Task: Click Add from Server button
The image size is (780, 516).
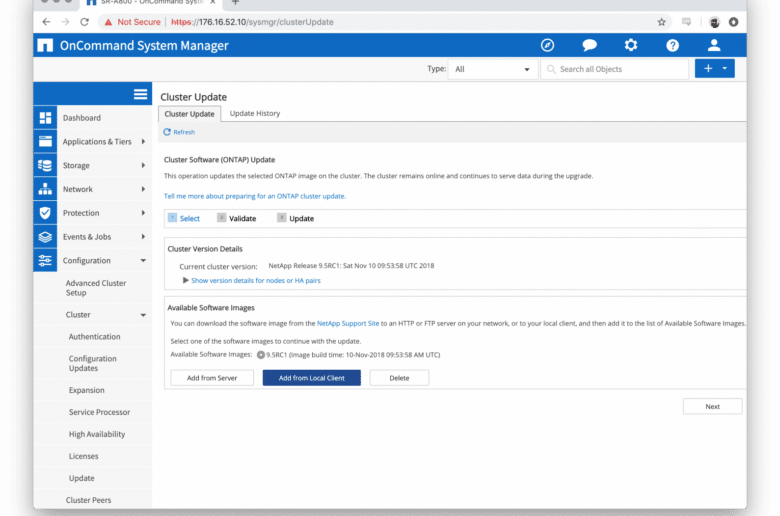Action: 212,378
